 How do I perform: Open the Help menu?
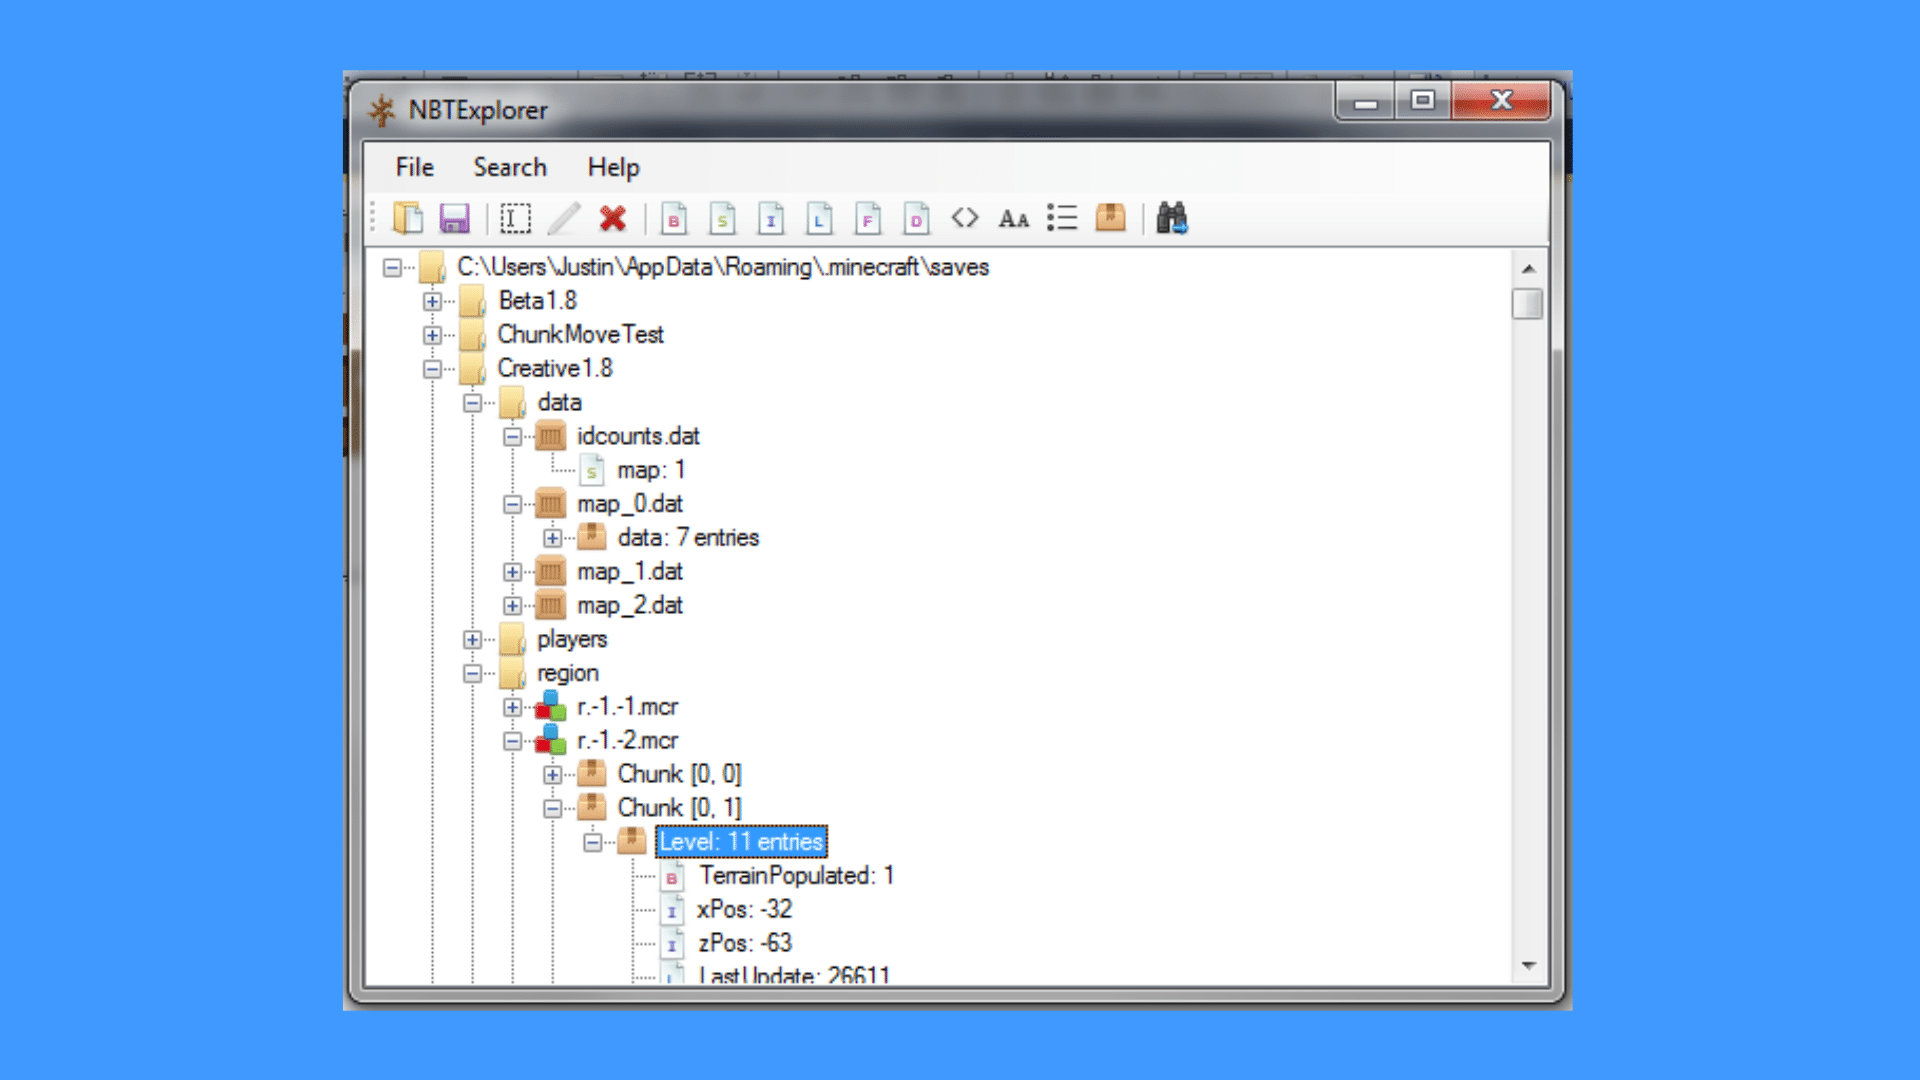[x=613, y=167]
